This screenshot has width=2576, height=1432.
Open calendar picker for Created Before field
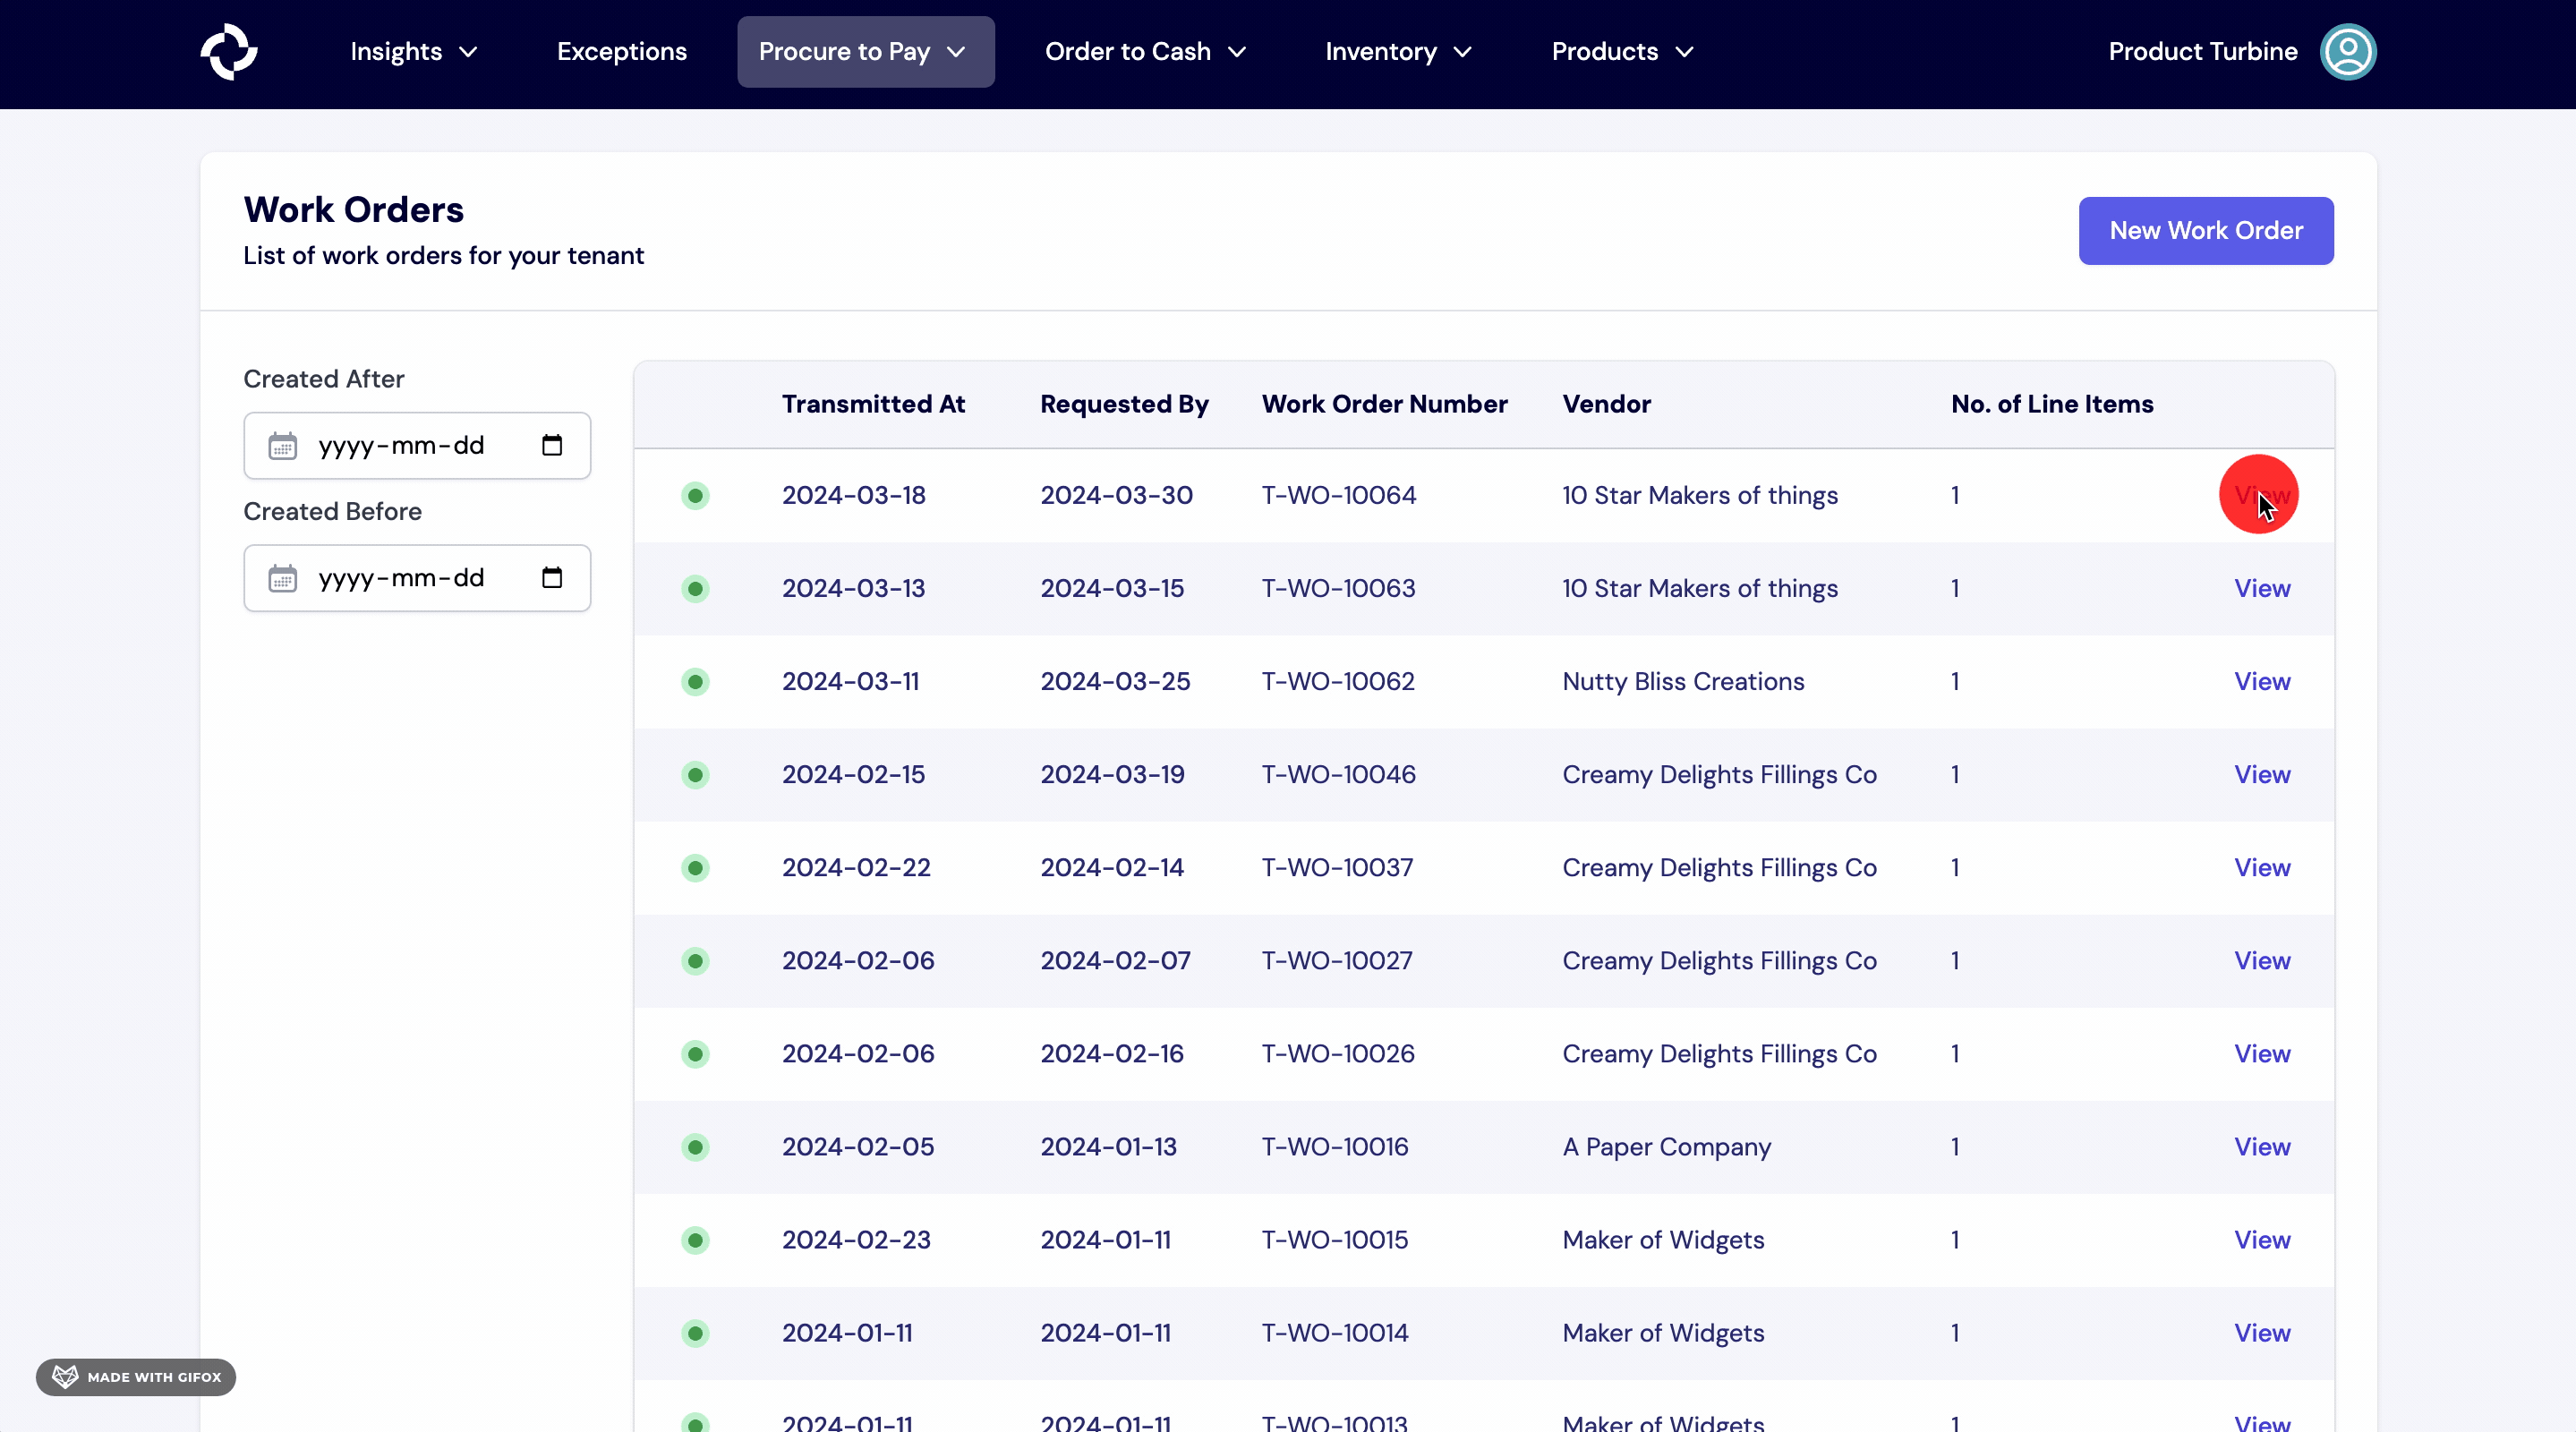point(552,578)
